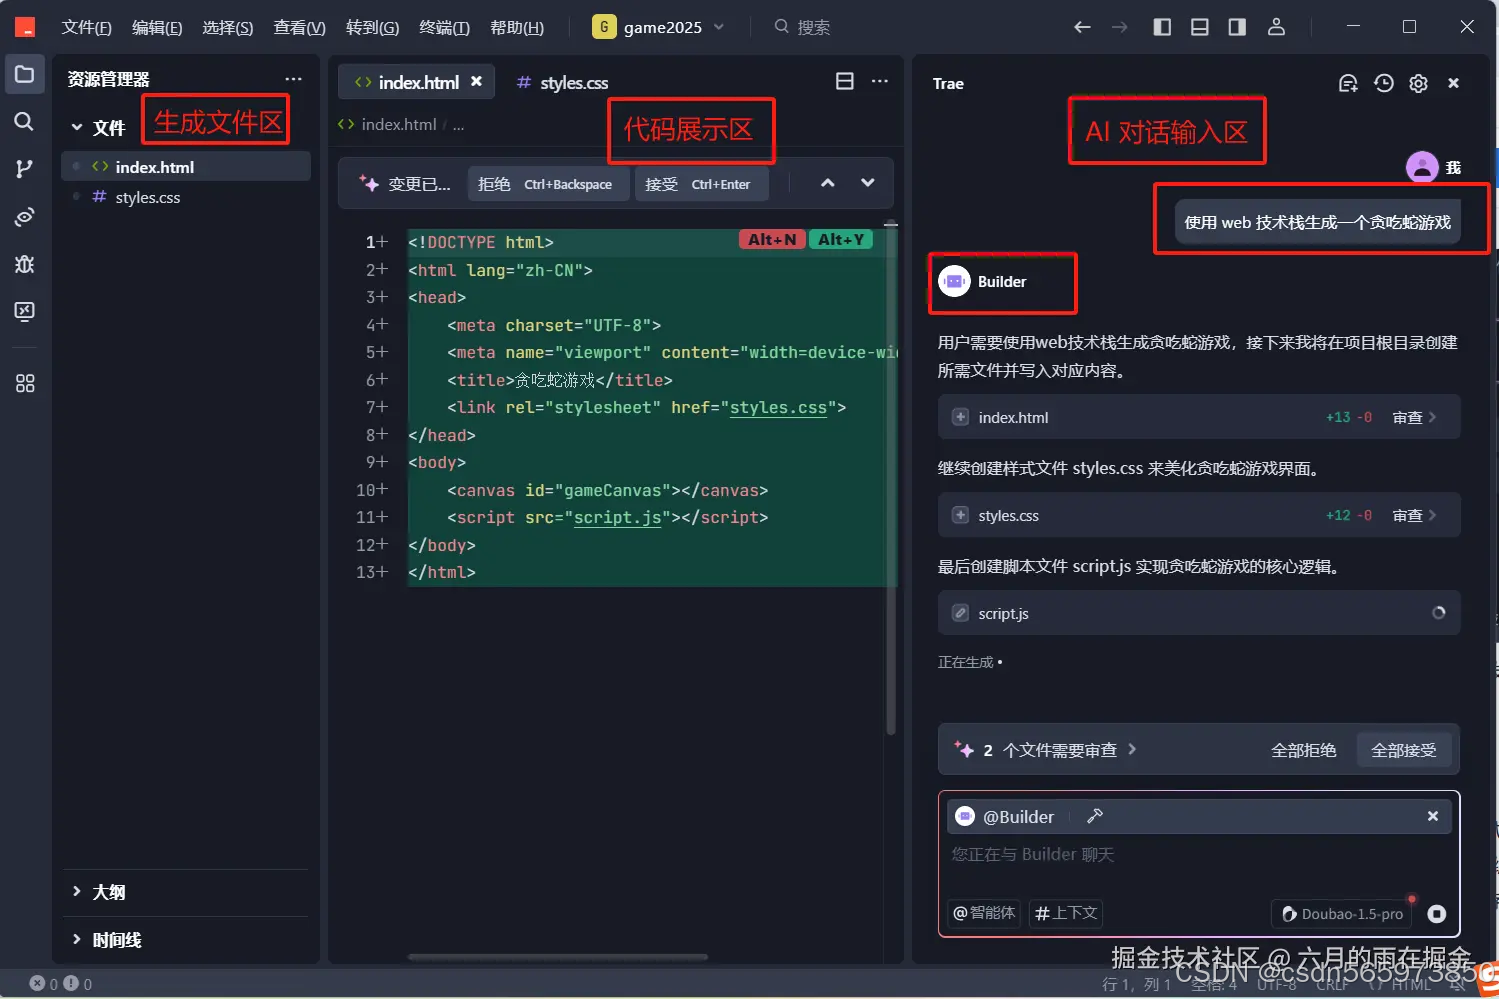Open chat history in Trae panel

1384,83
